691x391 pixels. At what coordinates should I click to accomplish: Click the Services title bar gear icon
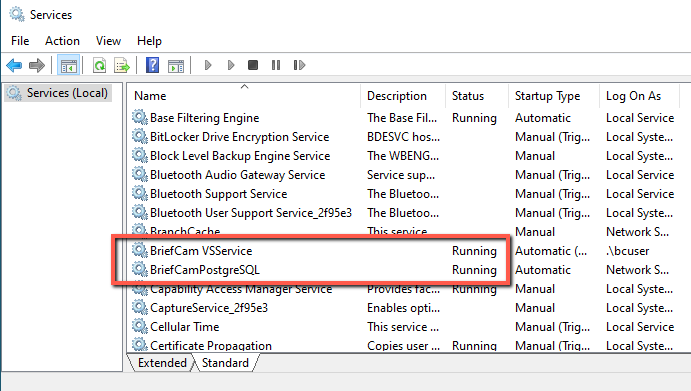17,14
